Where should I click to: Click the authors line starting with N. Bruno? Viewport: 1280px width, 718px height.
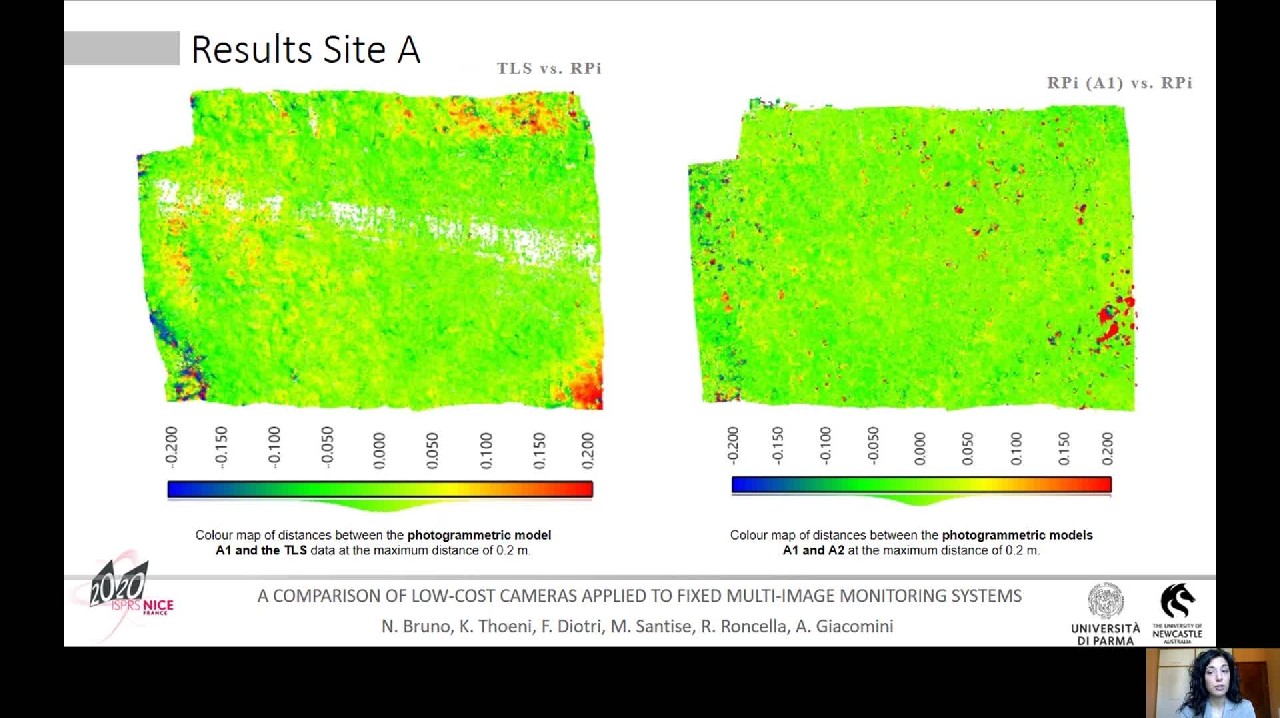tap(637, 626)
